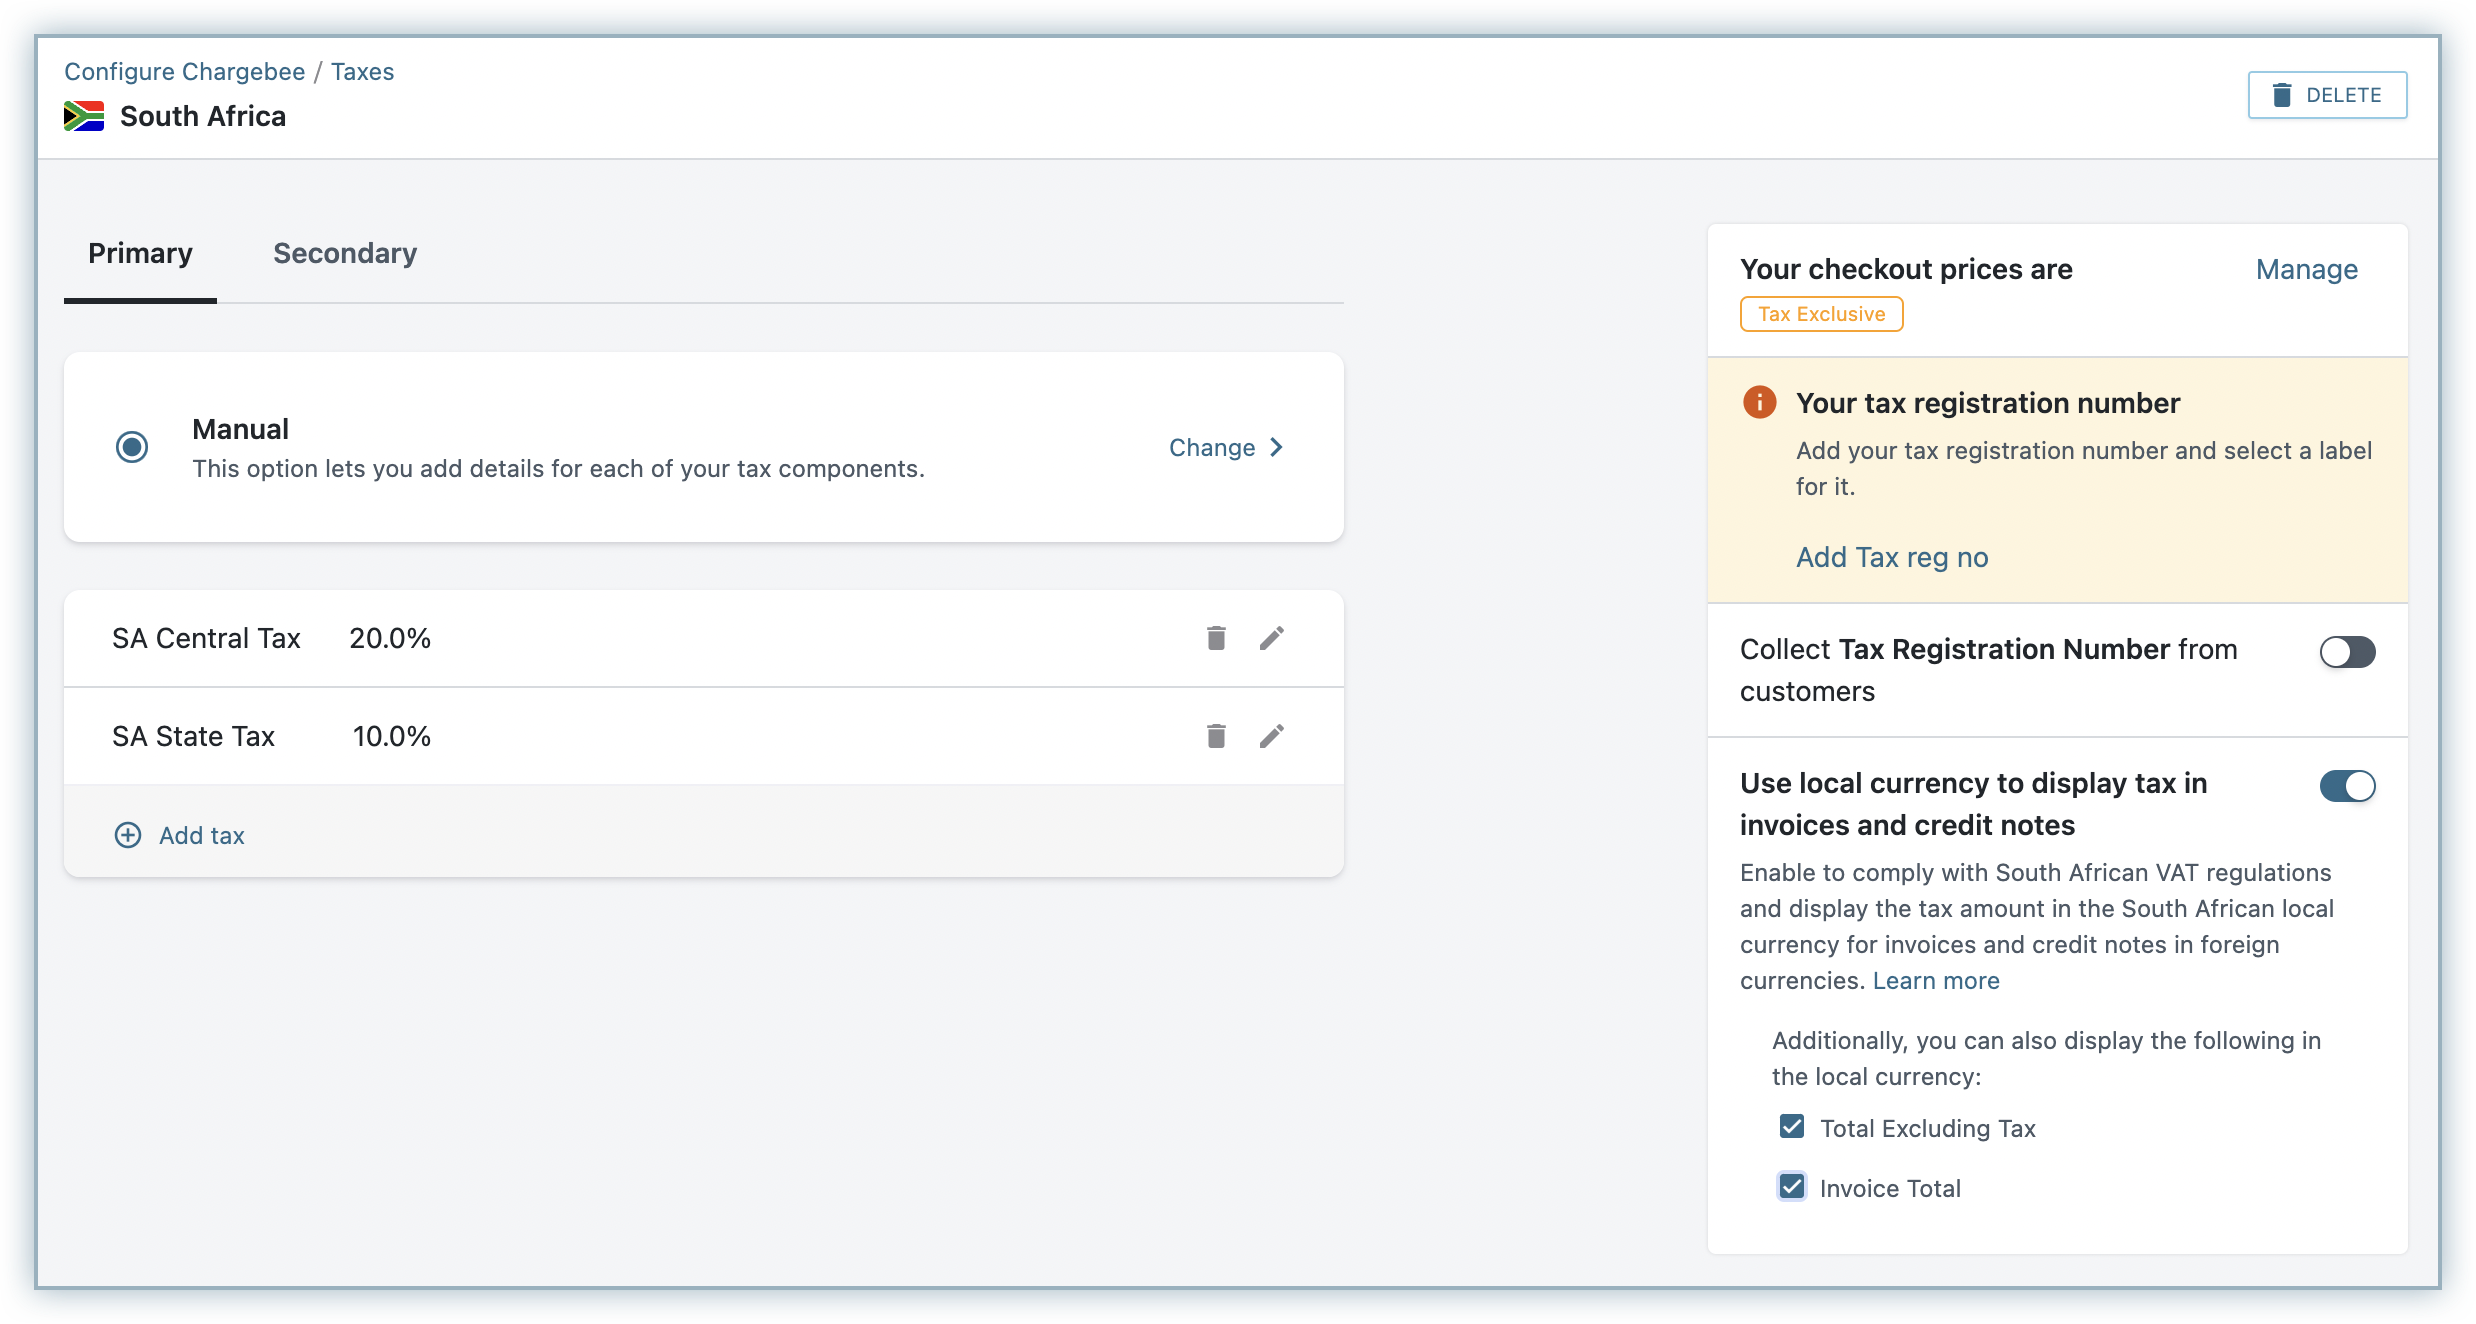Screen dimensions: 2476x1324
Task: Open the Primary tab
Action: 140,254
